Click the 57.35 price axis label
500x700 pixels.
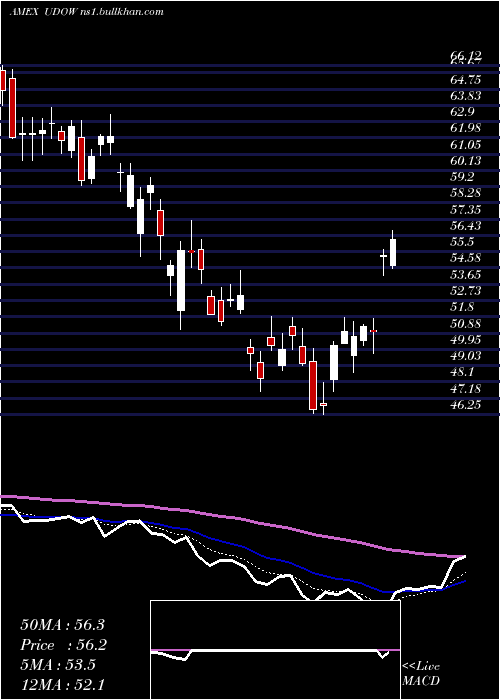click(466, 209)
